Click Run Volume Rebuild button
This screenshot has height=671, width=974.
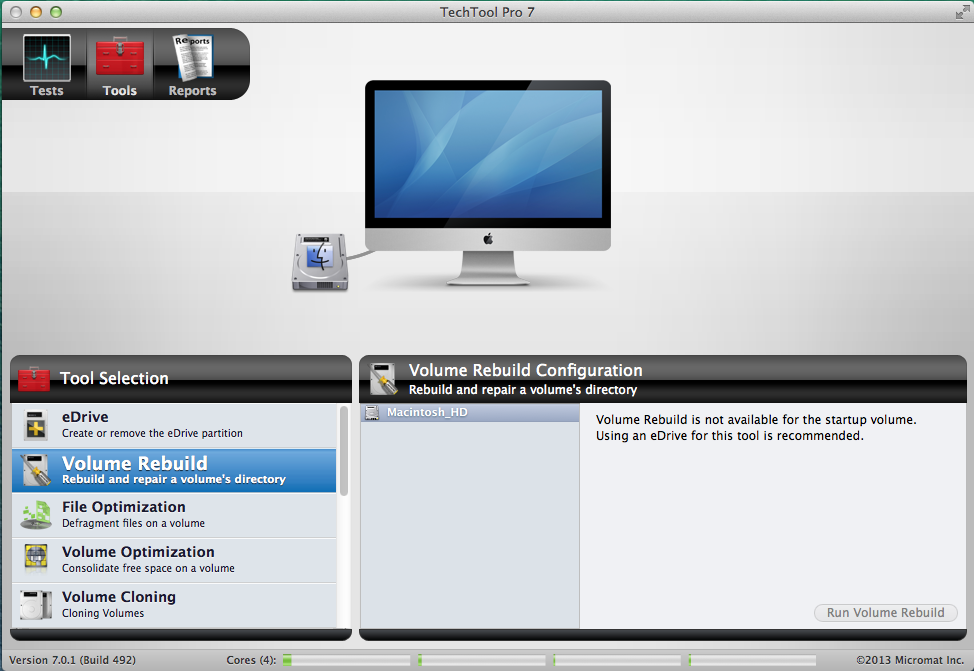(x=885, y=613)
